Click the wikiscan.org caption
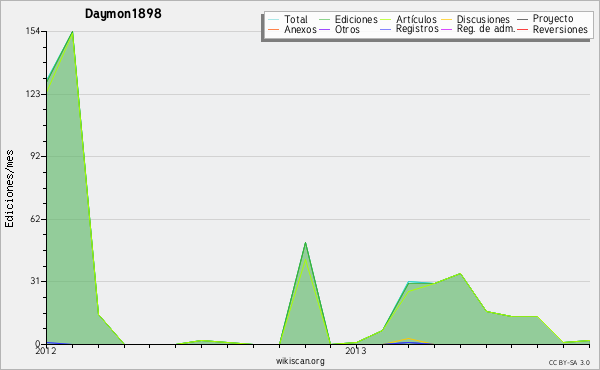Screen dimensions: 600x370 pos(300,361)
